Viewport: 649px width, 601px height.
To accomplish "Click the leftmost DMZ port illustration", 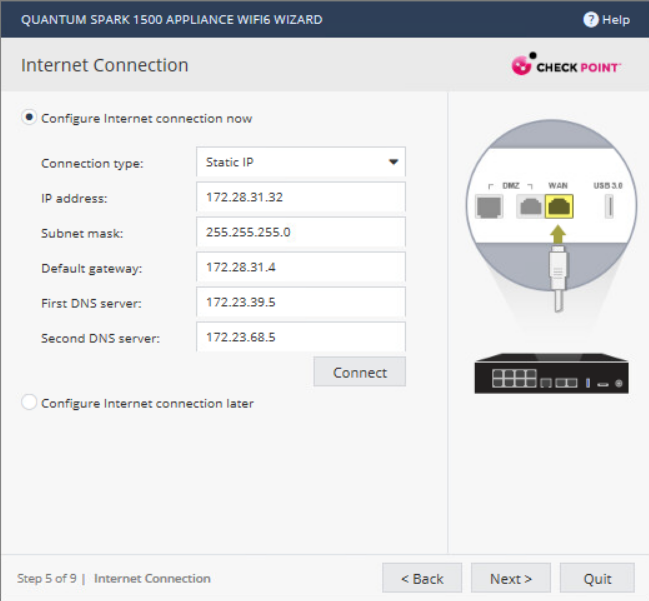I will 489,207.
